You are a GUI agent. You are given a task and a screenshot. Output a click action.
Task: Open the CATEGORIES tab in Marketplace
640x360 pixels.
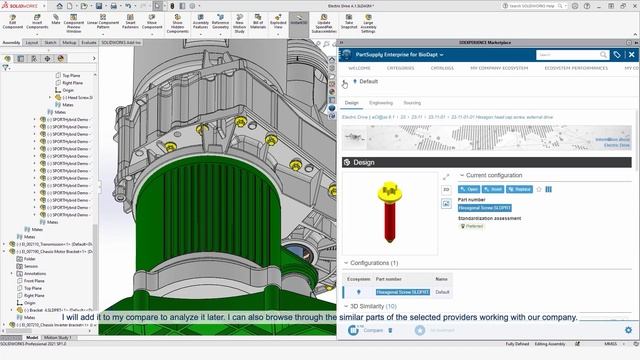click(400, 68)
